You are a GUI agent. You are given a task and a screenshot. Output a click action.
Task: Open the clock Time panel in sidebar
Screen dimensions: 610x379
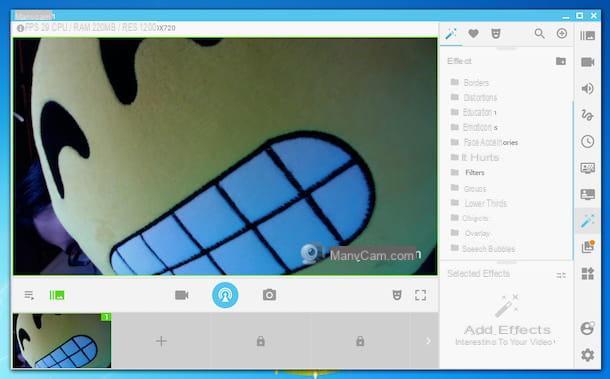(x=587, y=141)
